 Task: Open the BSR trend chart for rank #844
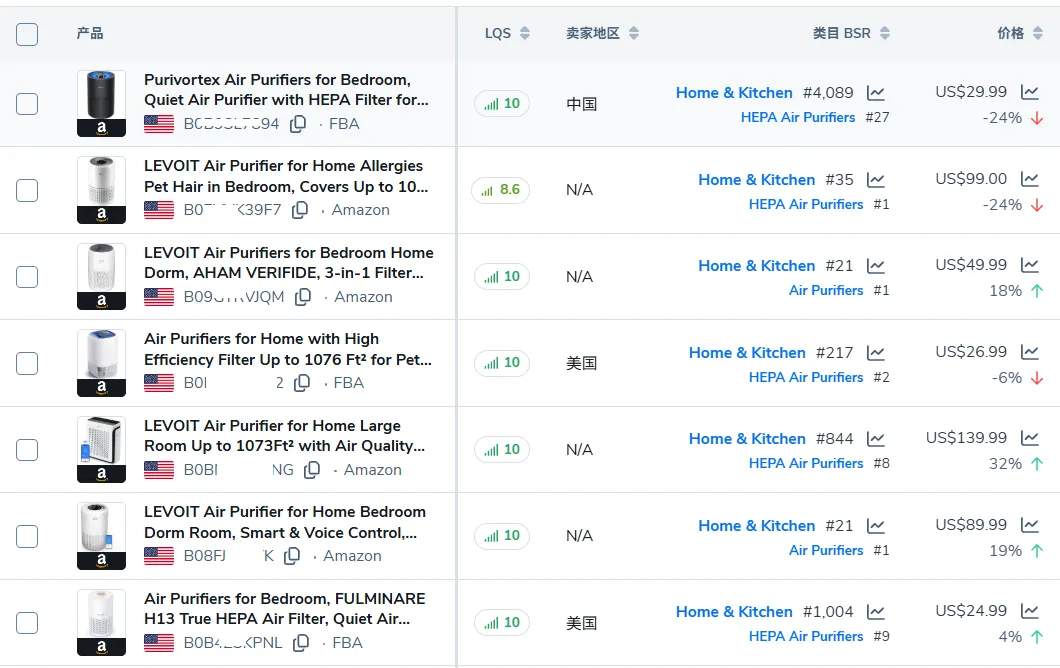click(876, 439)
